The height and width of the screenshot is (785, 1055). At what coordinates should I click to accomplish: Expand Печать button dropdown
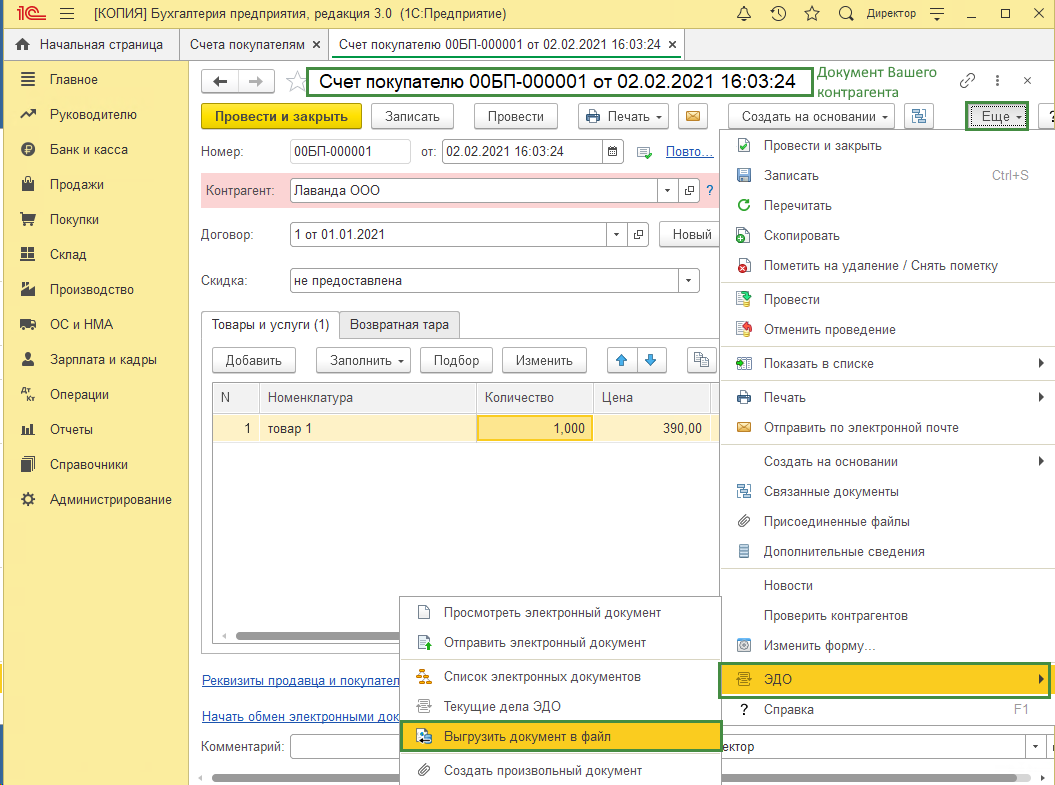click(x=624, y=116)
